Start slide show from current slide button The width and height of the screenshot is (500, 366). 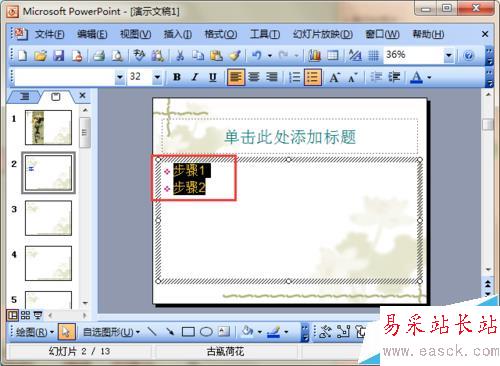(x=38, y=315)
